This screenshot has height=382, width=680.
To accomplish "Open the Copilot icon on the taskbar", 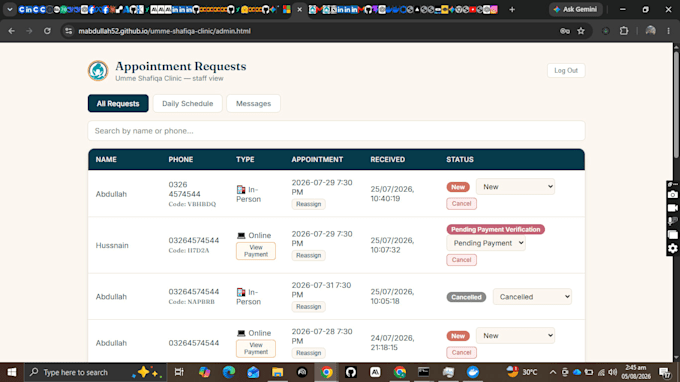I will point(204,372).
